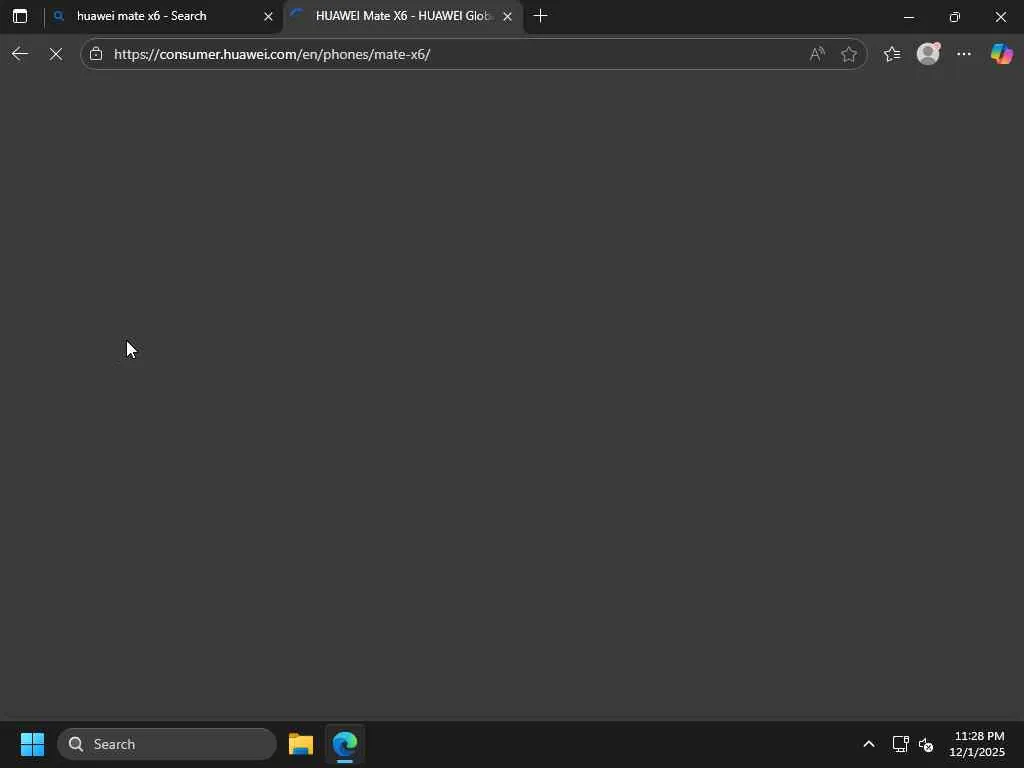The height and width of the screenshot is (768, 1024).
Task: Close the HUAWEI Mate X6 tab
Action: 507,16
